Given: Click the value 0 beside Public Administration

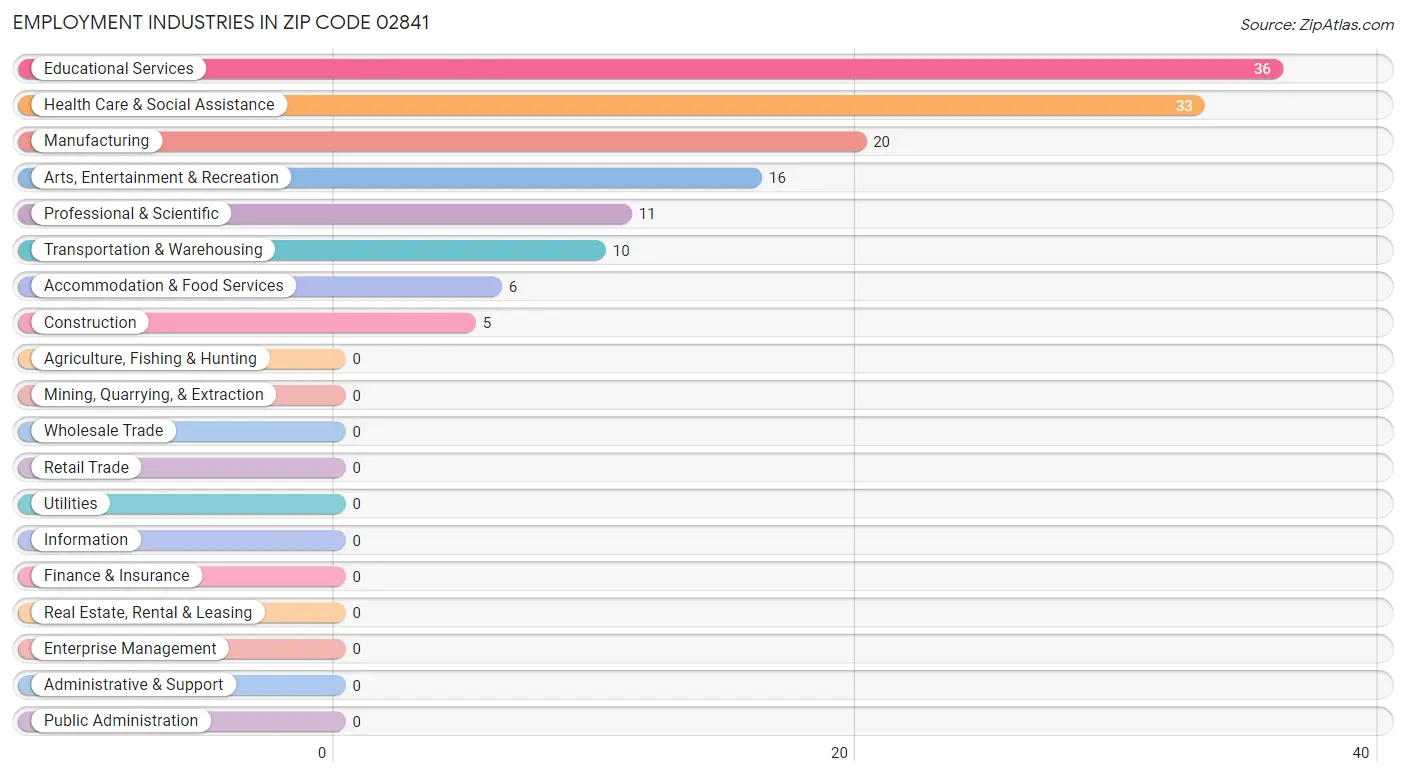Looking at the screenshot, I should (x=356, y=722).
